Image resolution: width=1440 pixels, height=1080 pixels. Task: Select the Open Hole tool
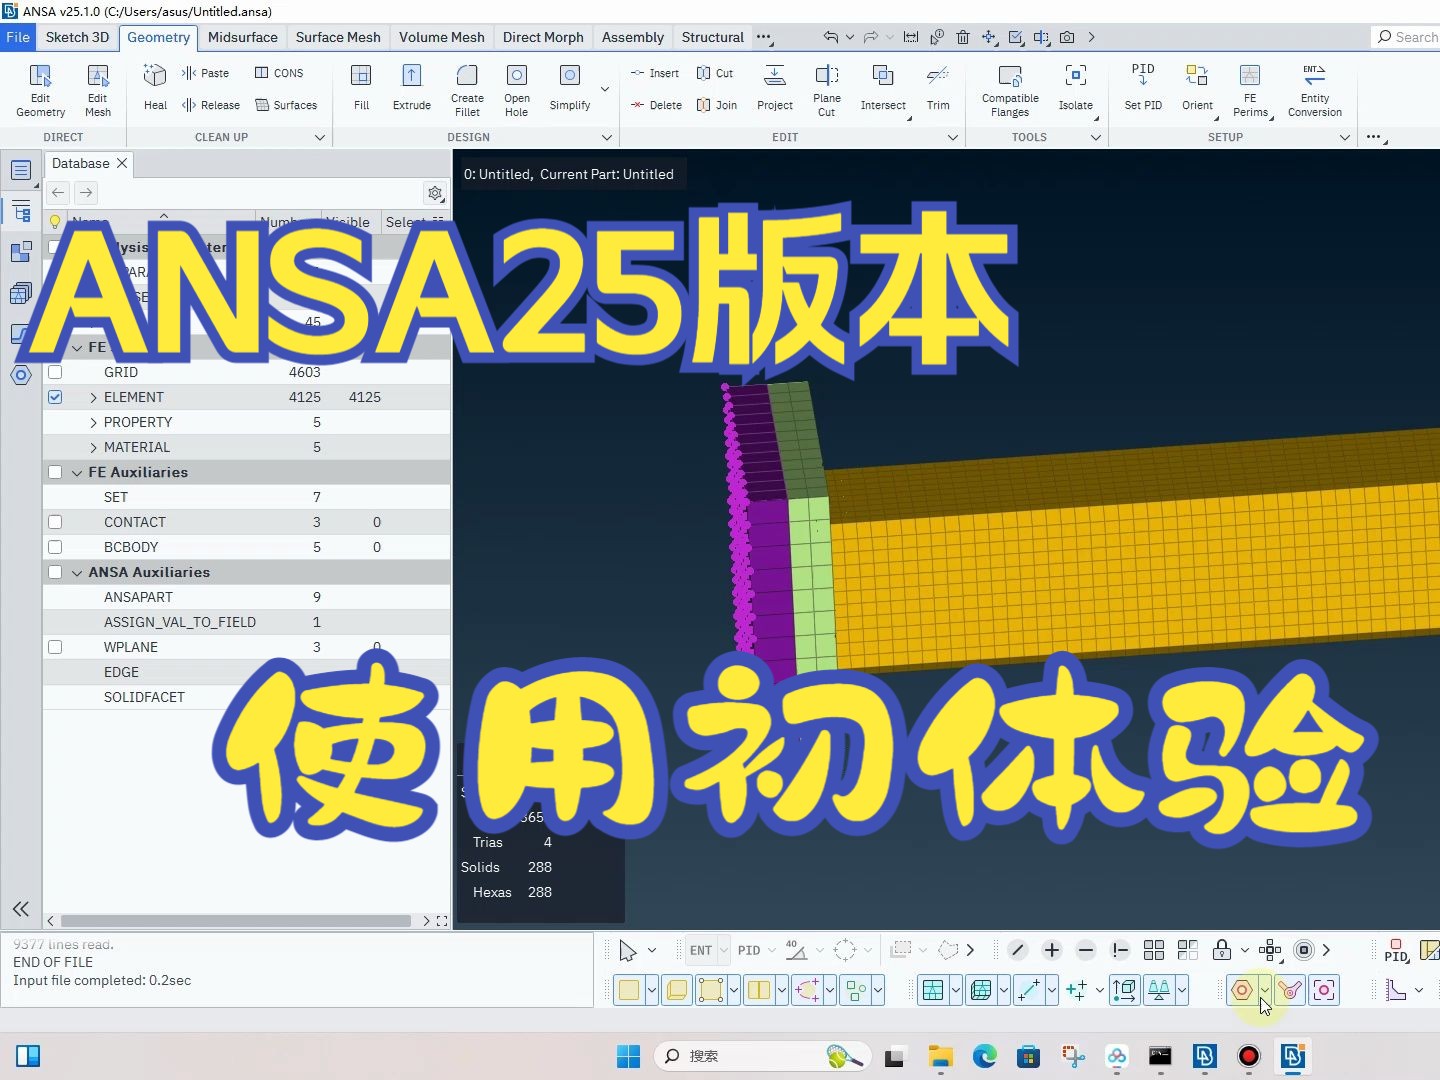pos(516,91)
